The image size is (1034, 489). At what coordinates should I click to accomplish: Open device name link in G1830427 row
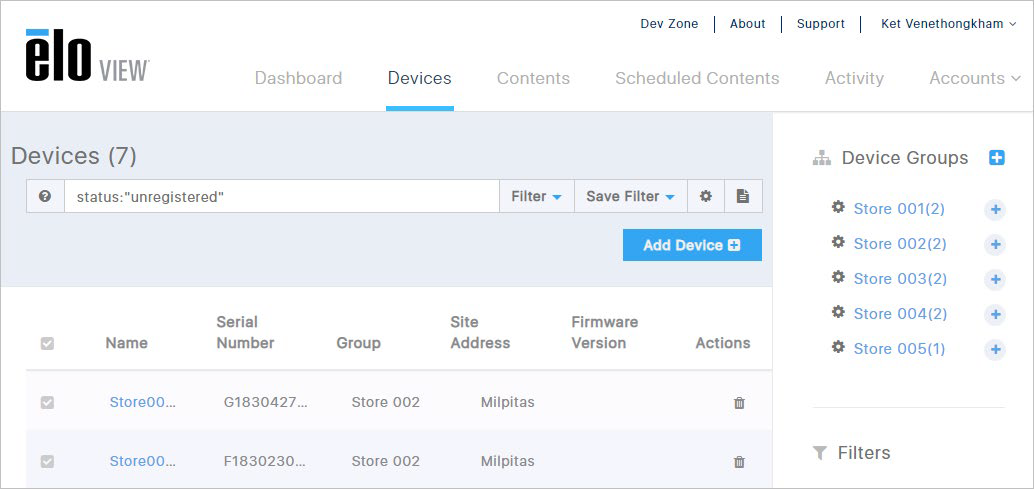click(142, 402)
